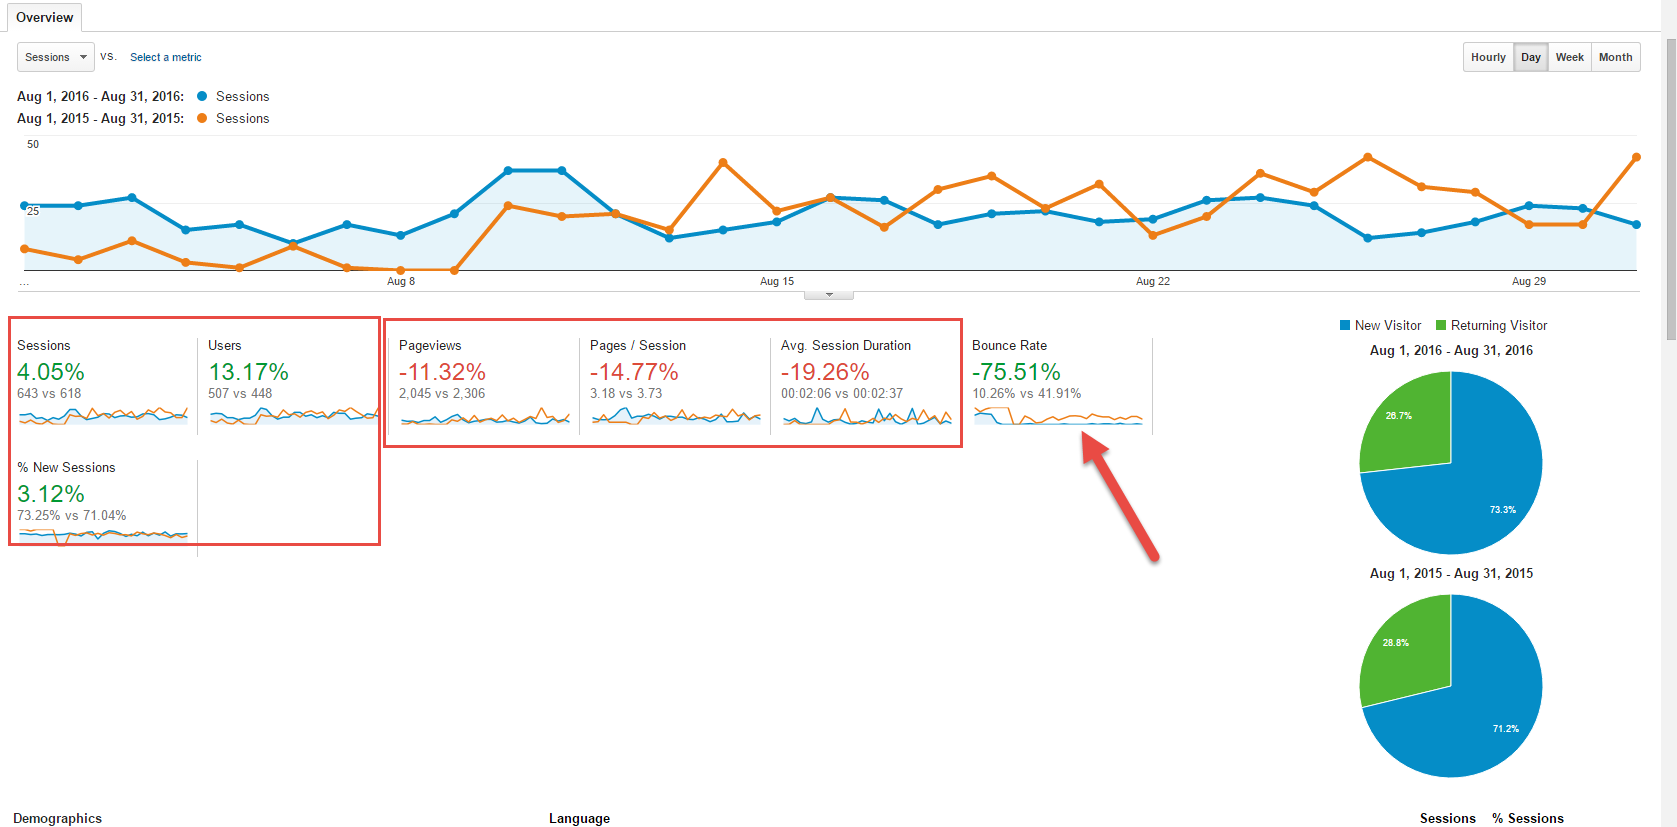Switch chart to Week view

pyautogui.click(x=1569, y=57)
